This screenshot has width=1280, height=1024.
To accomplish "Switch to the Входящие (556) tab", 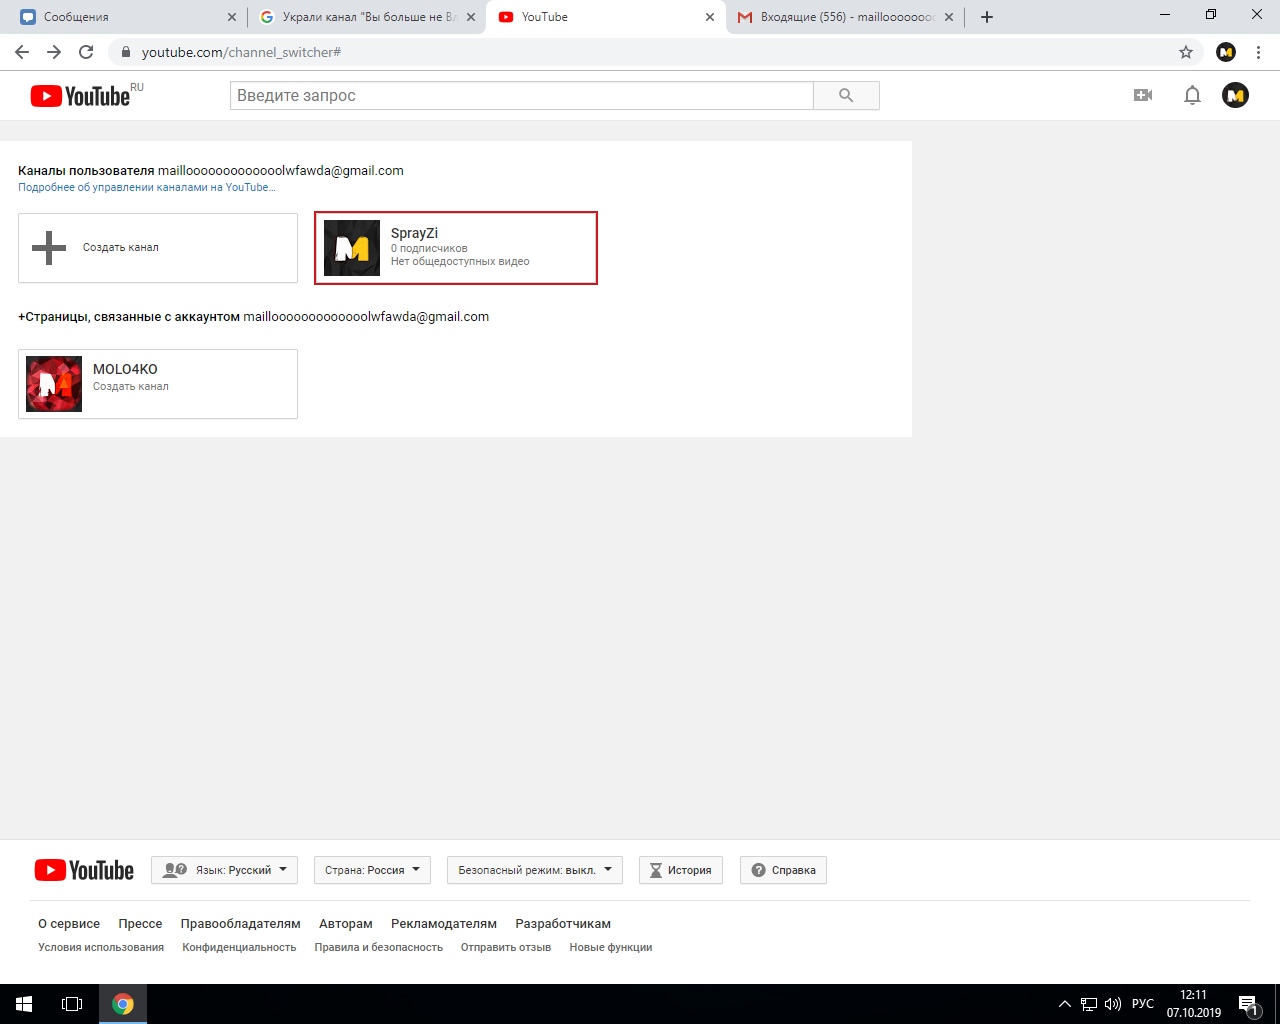I will click(x=845, y=17).
